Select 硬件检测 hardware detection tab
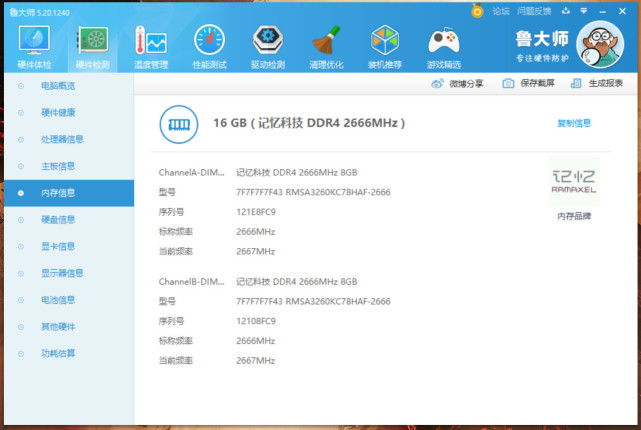This screenshot has width=641, height=430. click(93, 47)
